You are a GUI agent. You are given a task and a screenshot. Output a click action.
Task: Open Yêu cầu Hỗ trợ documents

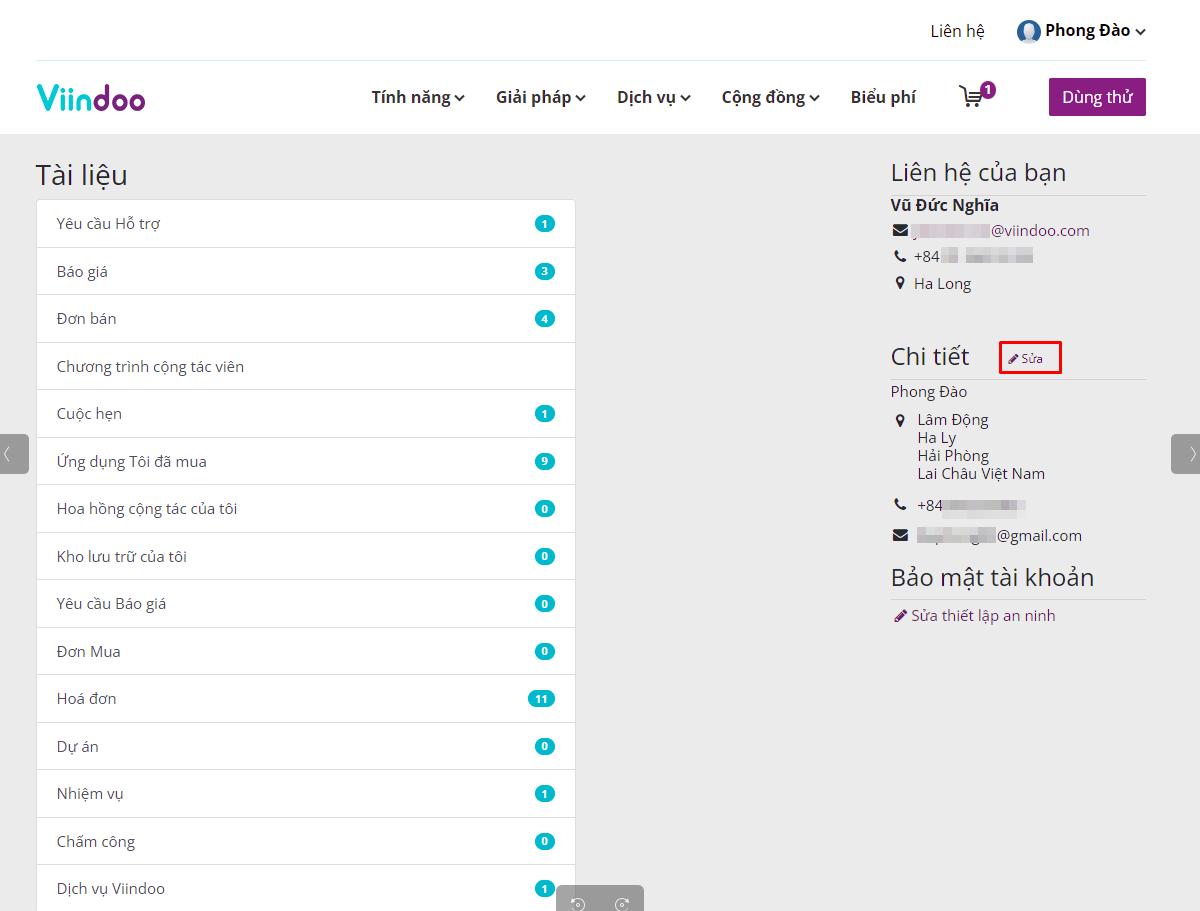point(306,224)
